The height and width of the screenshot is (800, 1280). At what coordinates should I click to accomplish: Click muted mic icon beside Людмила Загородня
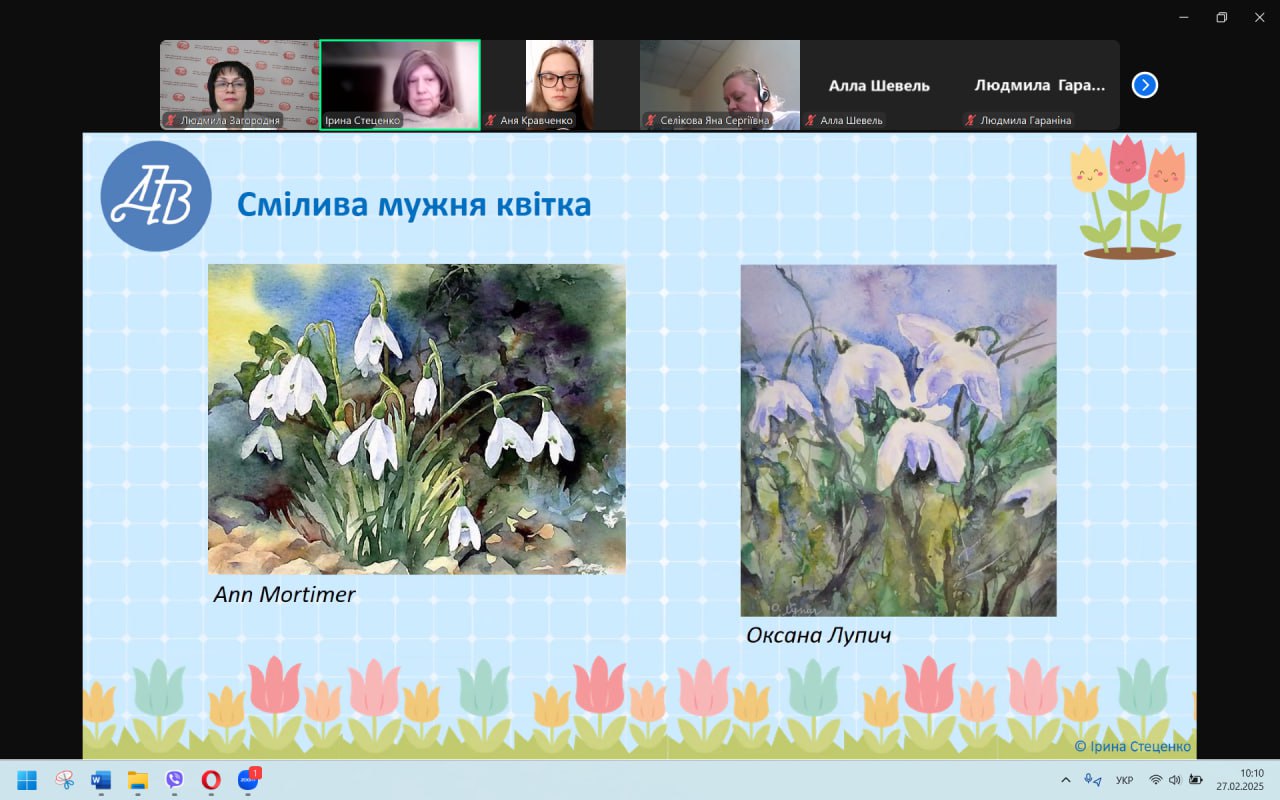click(x=171, y=120)
